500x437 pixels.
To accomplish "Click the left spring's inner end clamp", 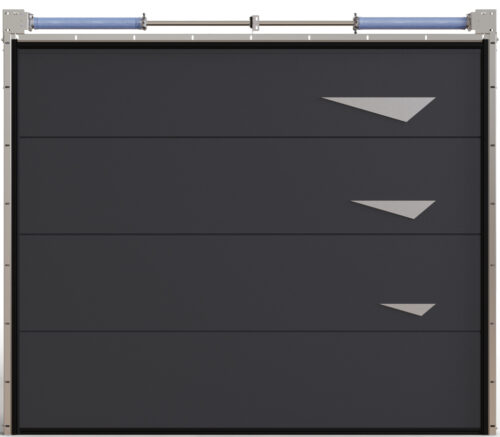I will pos(144,22).
